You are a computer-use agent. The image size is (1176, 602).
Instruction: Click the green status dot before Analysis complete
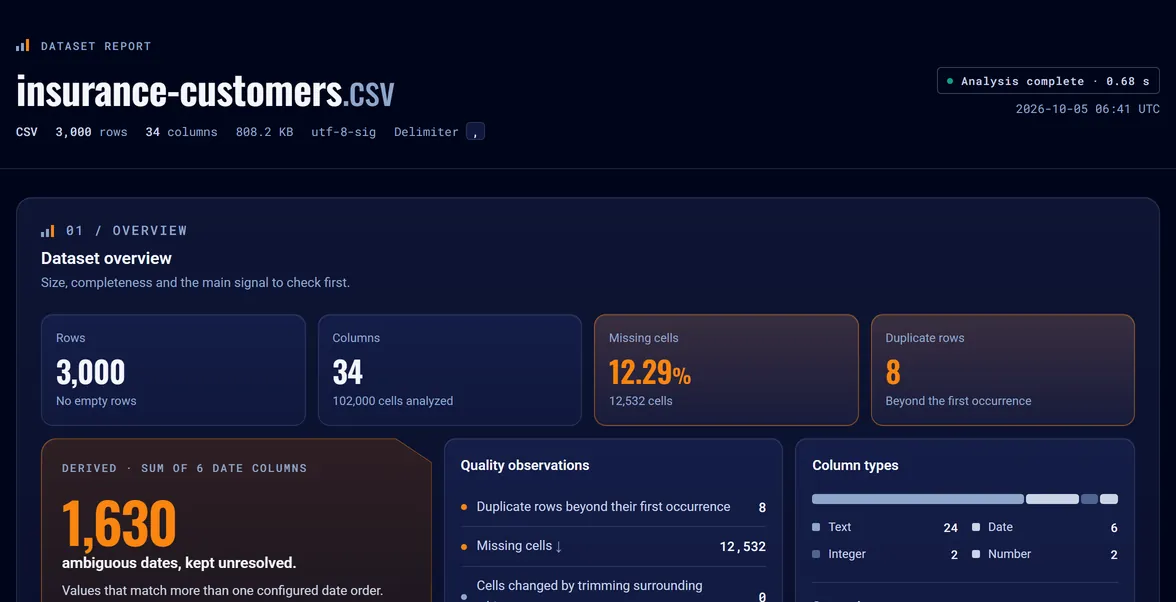[x=950, y=81]
